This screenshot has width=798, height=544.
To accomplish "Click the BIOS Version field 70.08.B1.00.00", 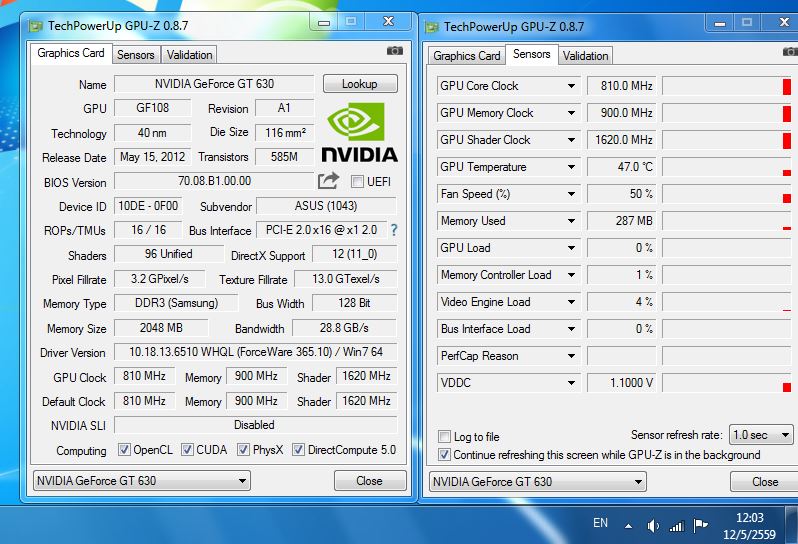I will (x=214, y=181).
